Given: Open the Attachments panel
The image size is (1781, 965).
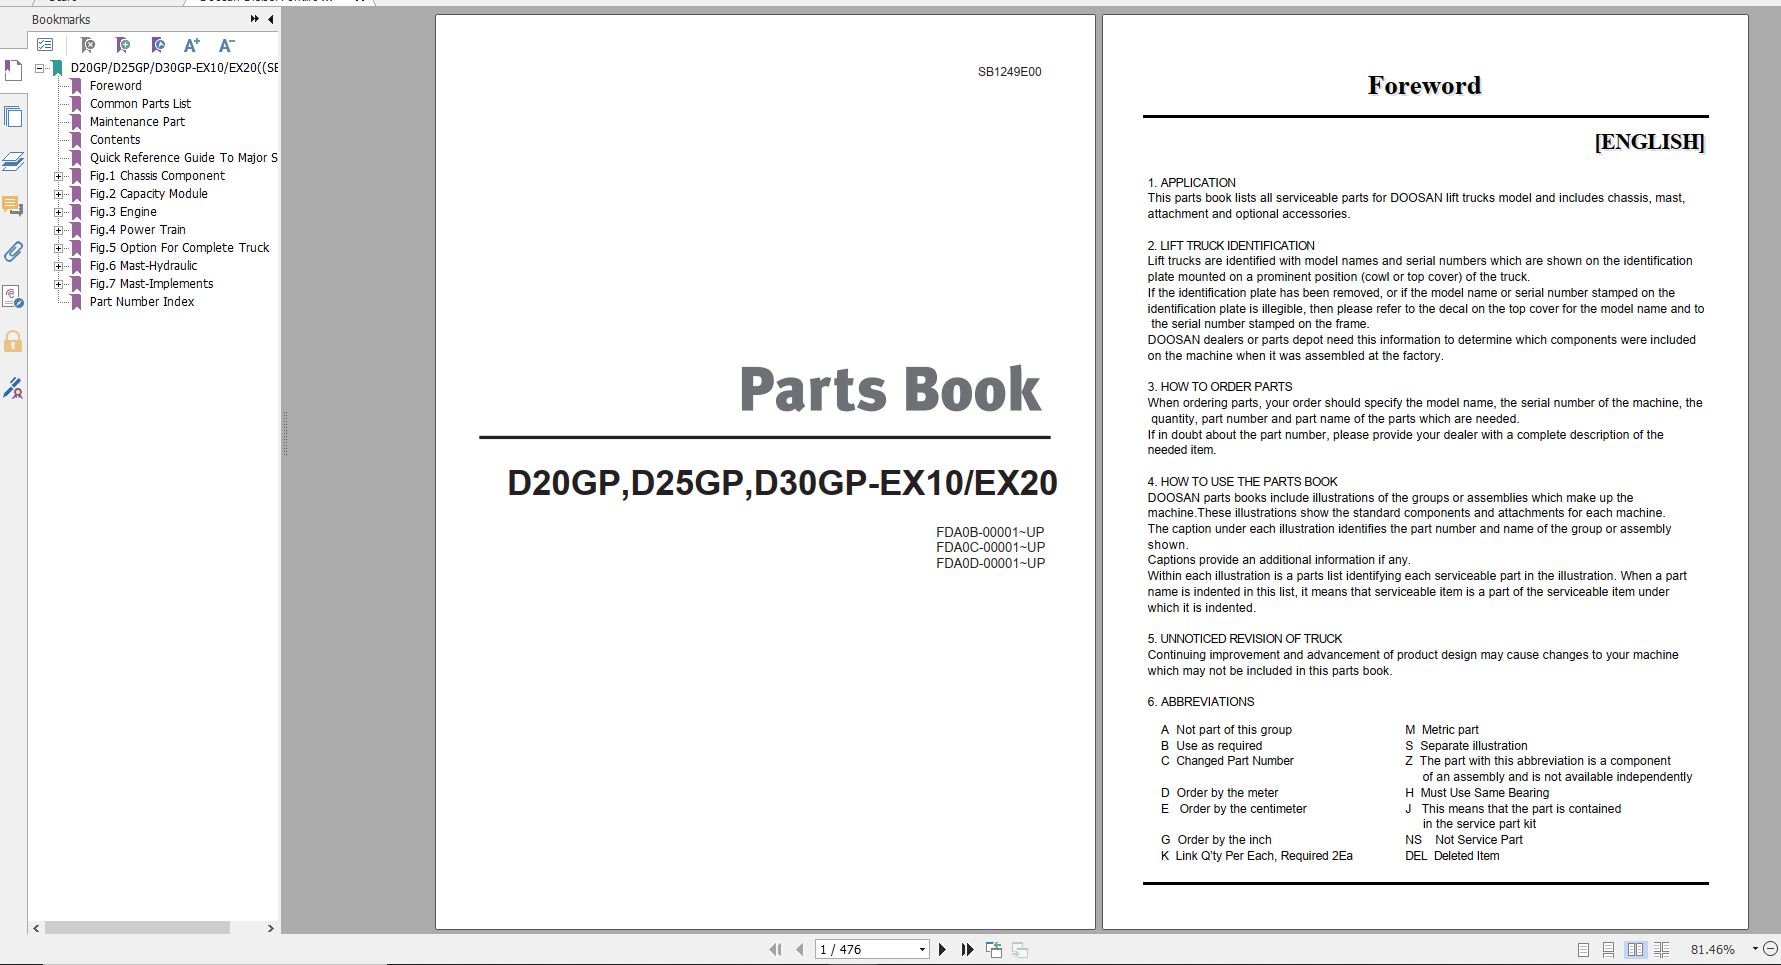Looking at the screenshot, I should (13, 252).
